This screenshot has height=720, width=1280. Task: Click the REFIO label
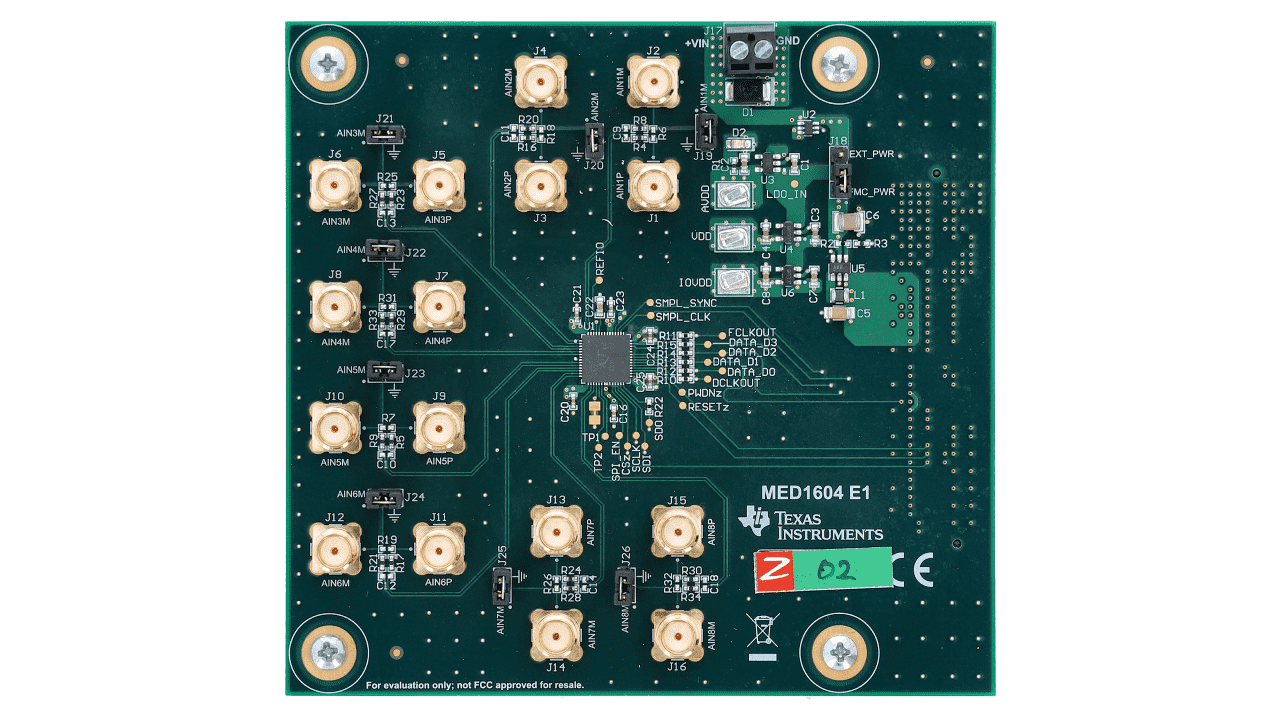[x=600, y=258]
